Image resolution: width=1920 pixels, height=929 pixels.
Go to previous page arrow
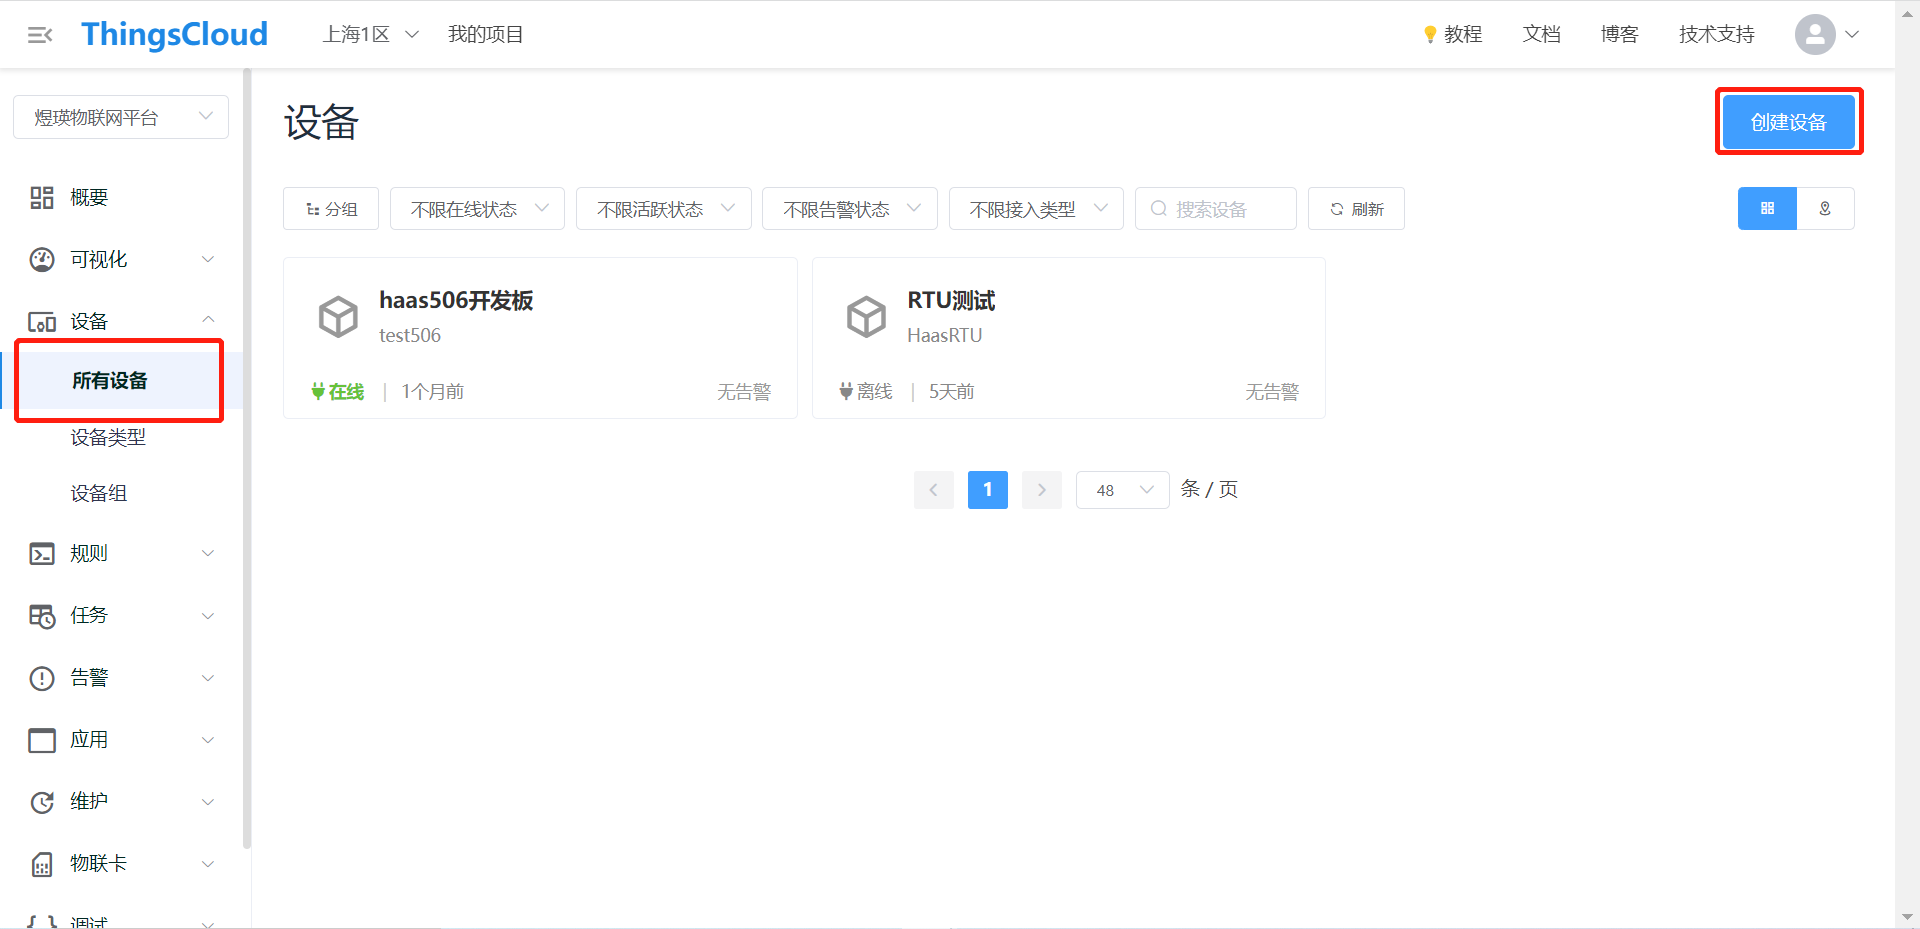(934, 490)
